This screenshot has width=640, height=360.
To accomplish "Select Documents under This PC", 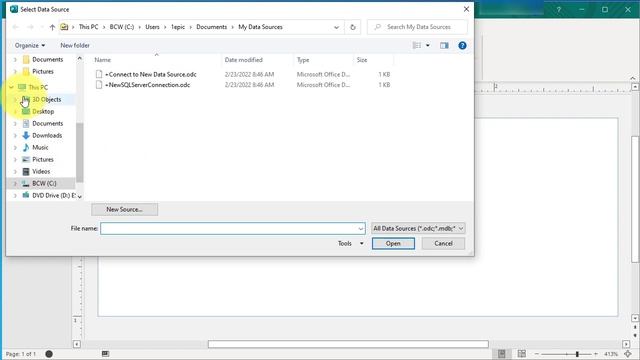I will [x=47, y=123].
